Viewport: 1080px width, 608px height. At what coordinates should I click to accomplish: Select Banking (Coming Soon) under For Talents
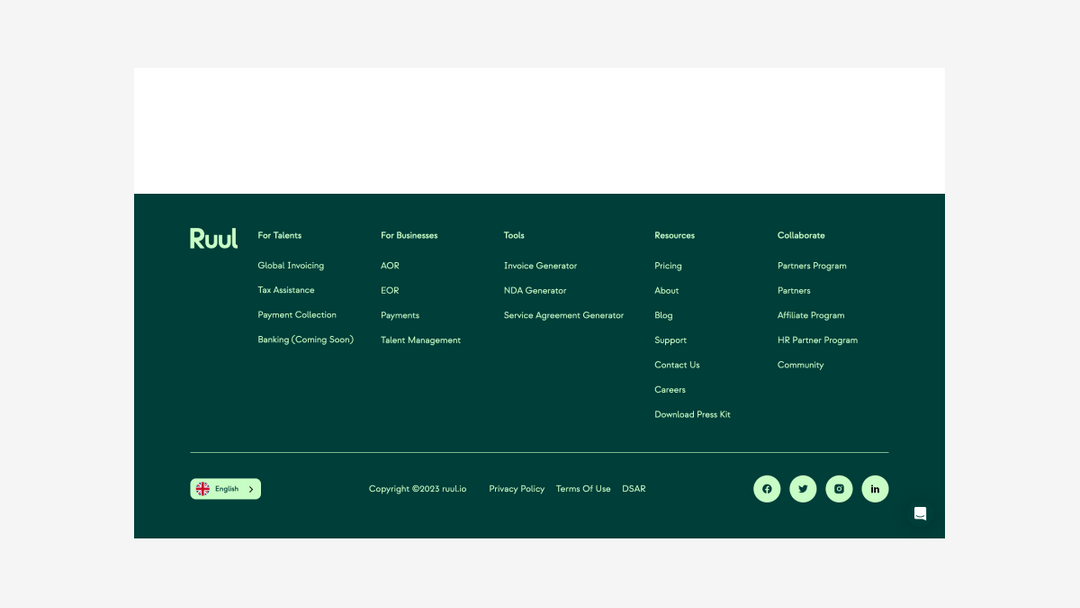[305, 339]
